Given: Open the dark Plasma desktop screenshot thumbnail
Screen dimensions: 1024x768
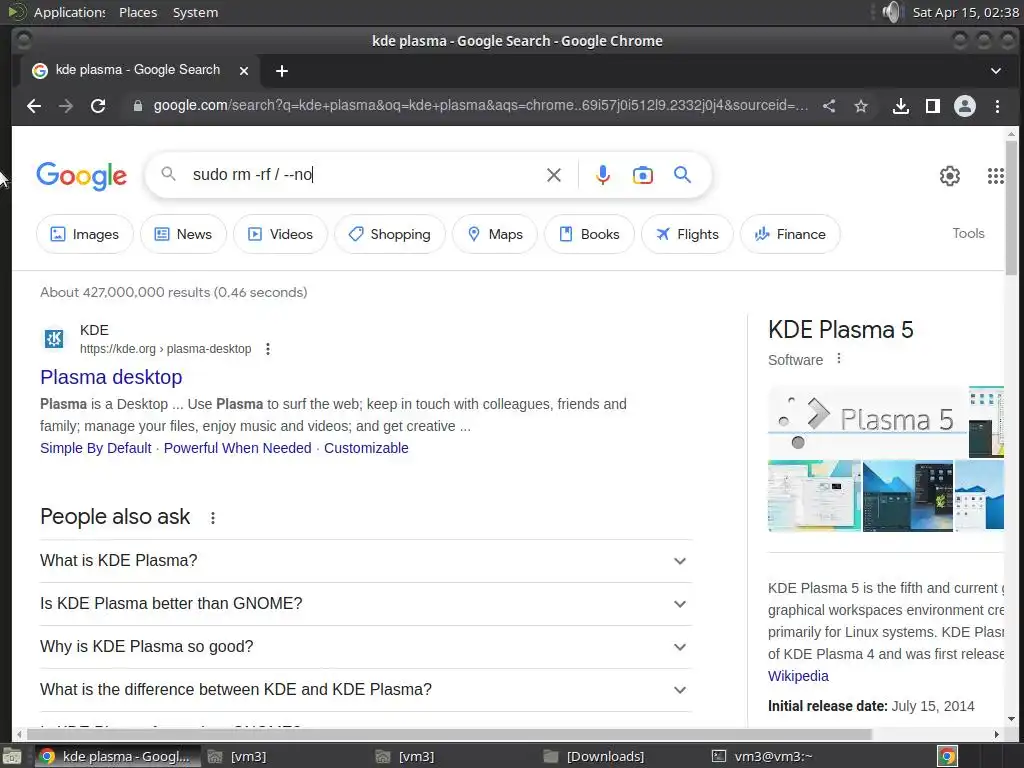Looking at the screenshot, I should click(x=908, y=496).
